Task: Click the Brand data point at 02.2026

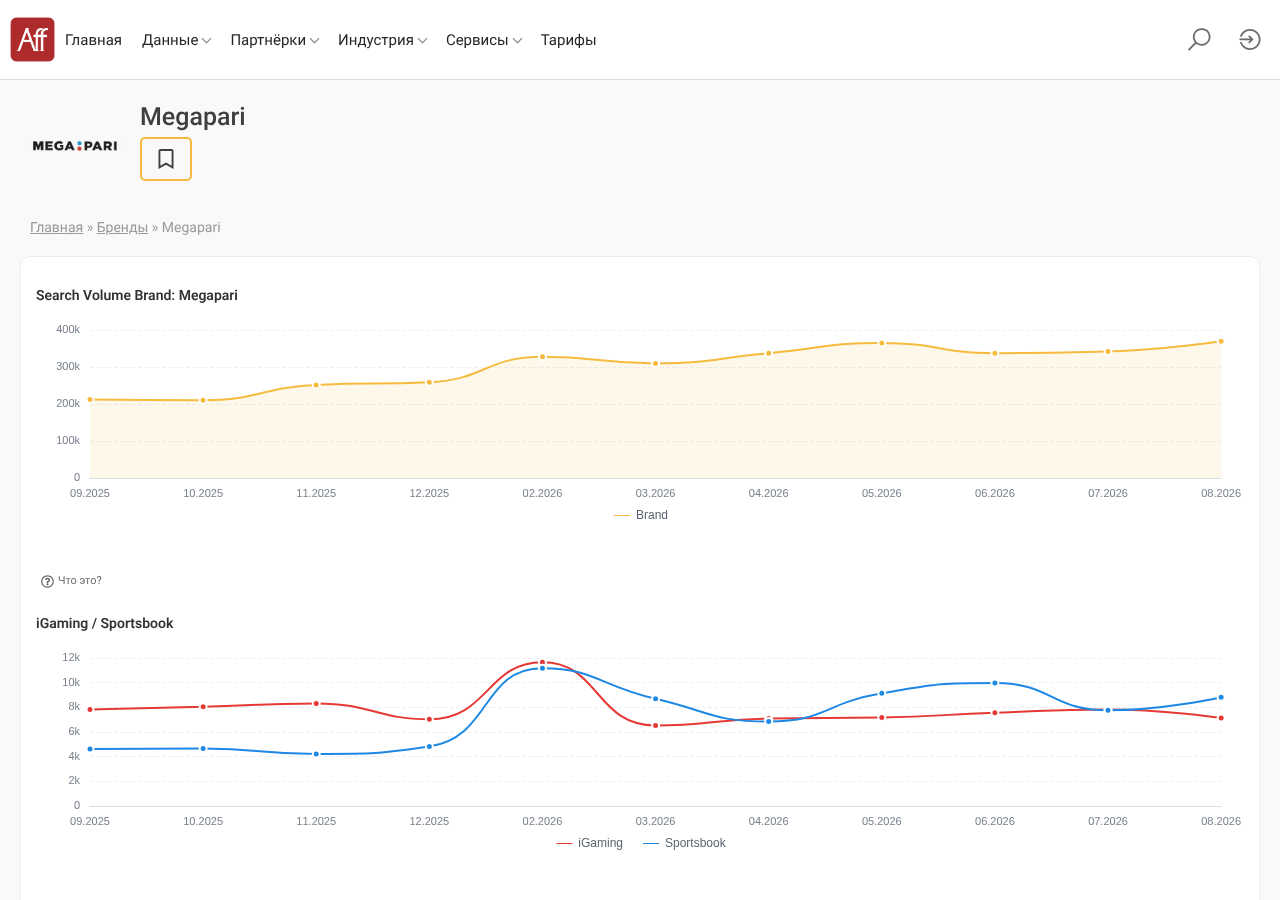Action: pos(543,357)
